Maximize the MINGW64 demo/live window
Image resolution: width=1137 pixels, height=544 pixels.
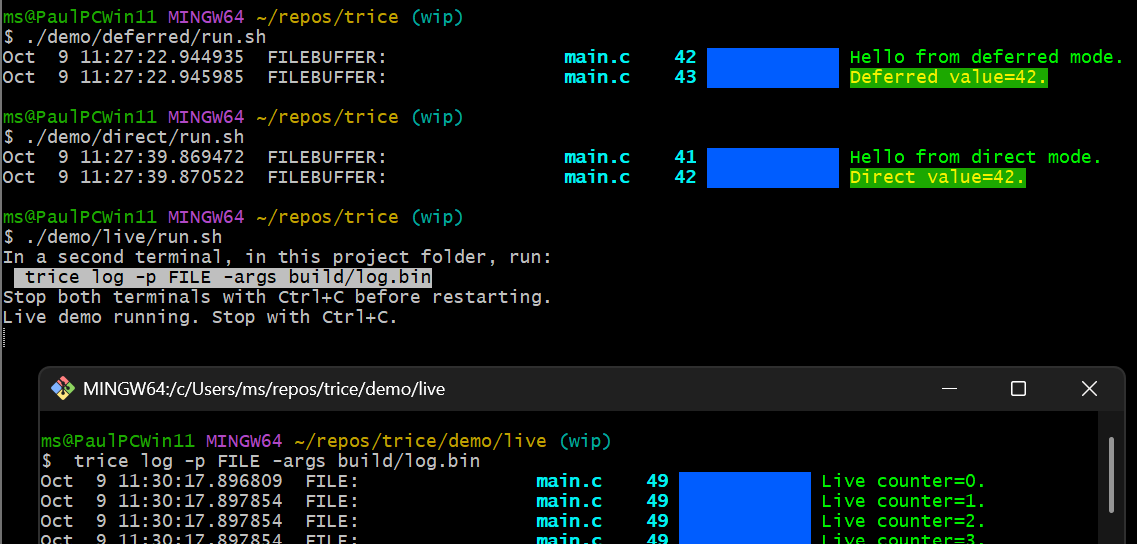coord(1018,389)
